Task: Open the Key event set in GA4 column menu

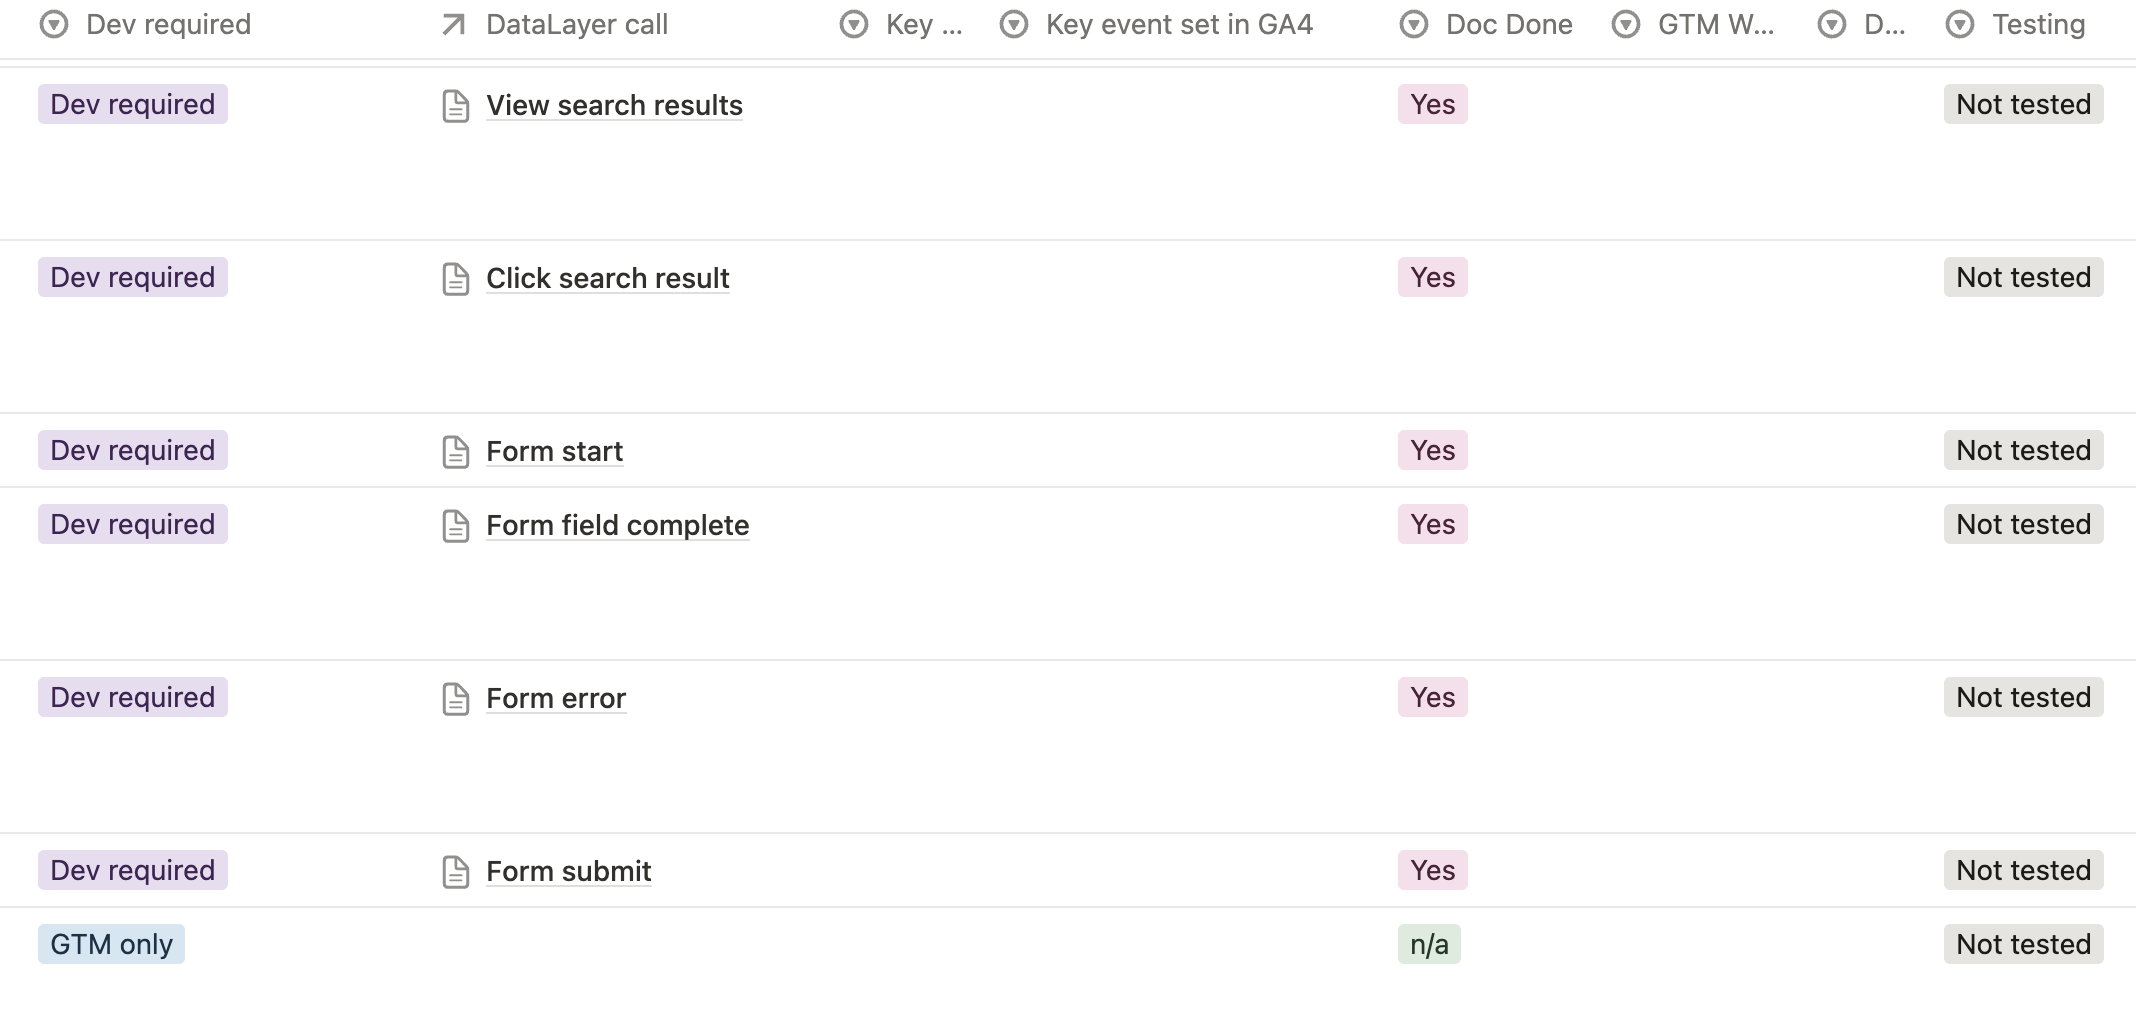Action: [x=1157, y=25]
